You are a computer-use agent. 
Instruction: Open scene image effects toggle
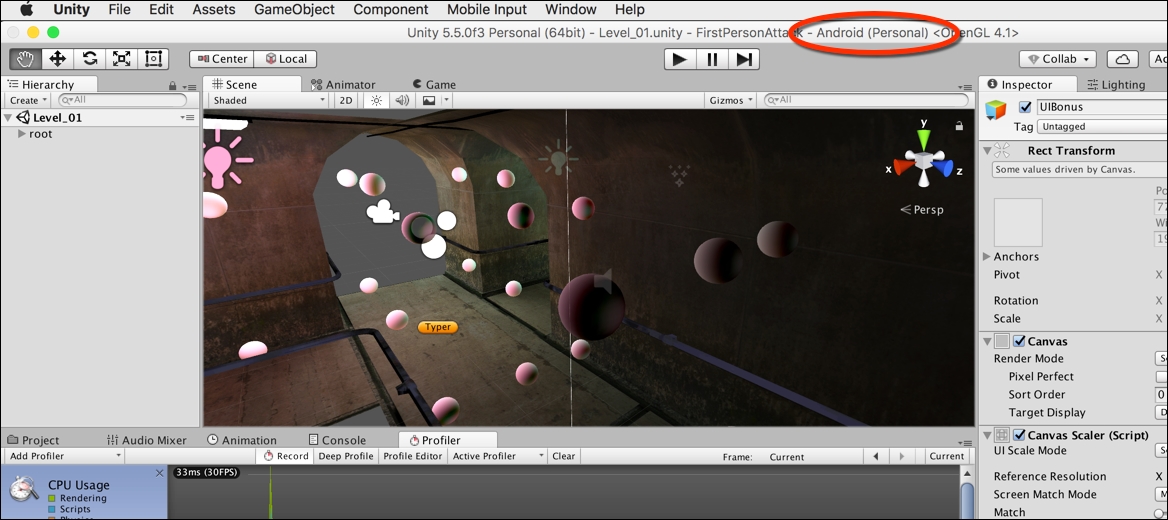429,100
